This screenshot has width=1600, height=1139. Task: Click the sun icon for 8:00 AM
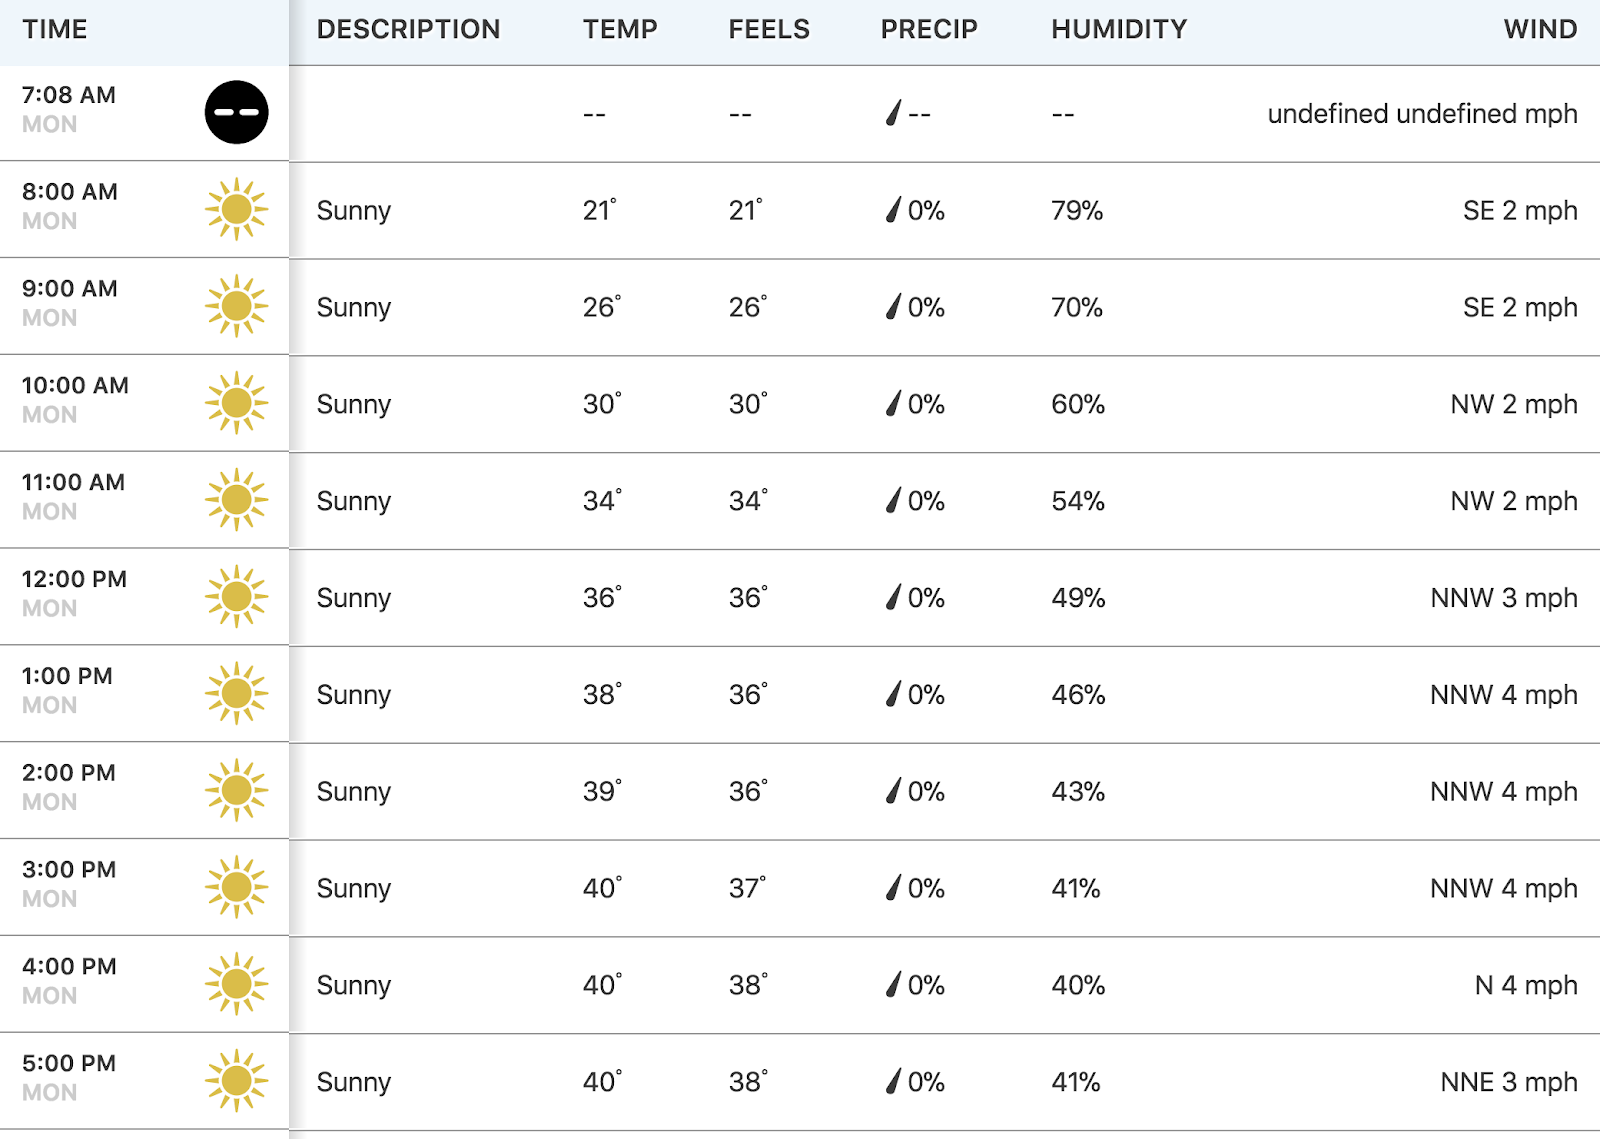tap(237, 209)
